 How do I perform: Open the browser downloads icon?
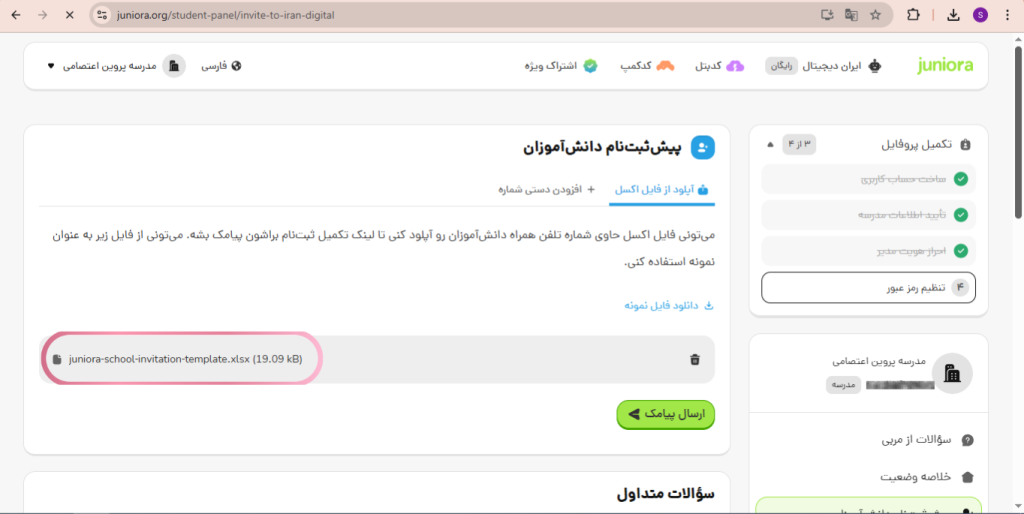(953, 15)
